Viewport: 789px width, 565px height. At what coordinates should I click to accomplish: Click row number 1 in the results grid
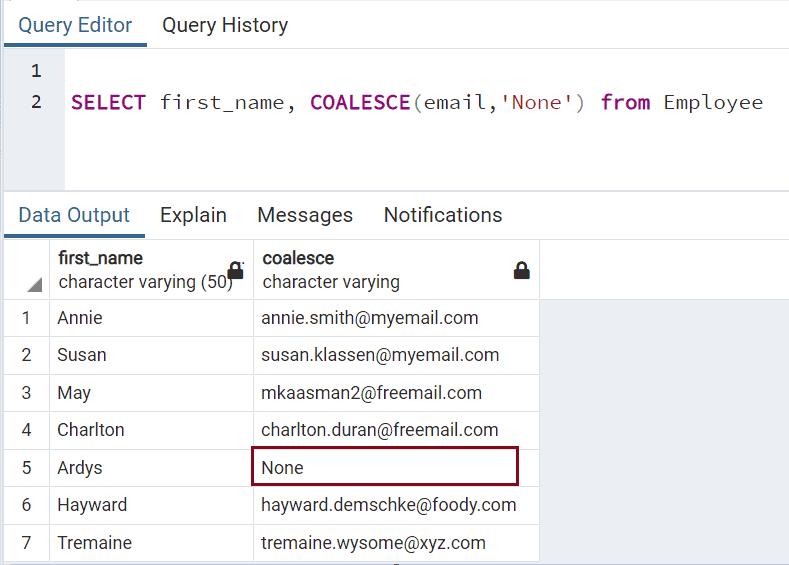(27, 318)
